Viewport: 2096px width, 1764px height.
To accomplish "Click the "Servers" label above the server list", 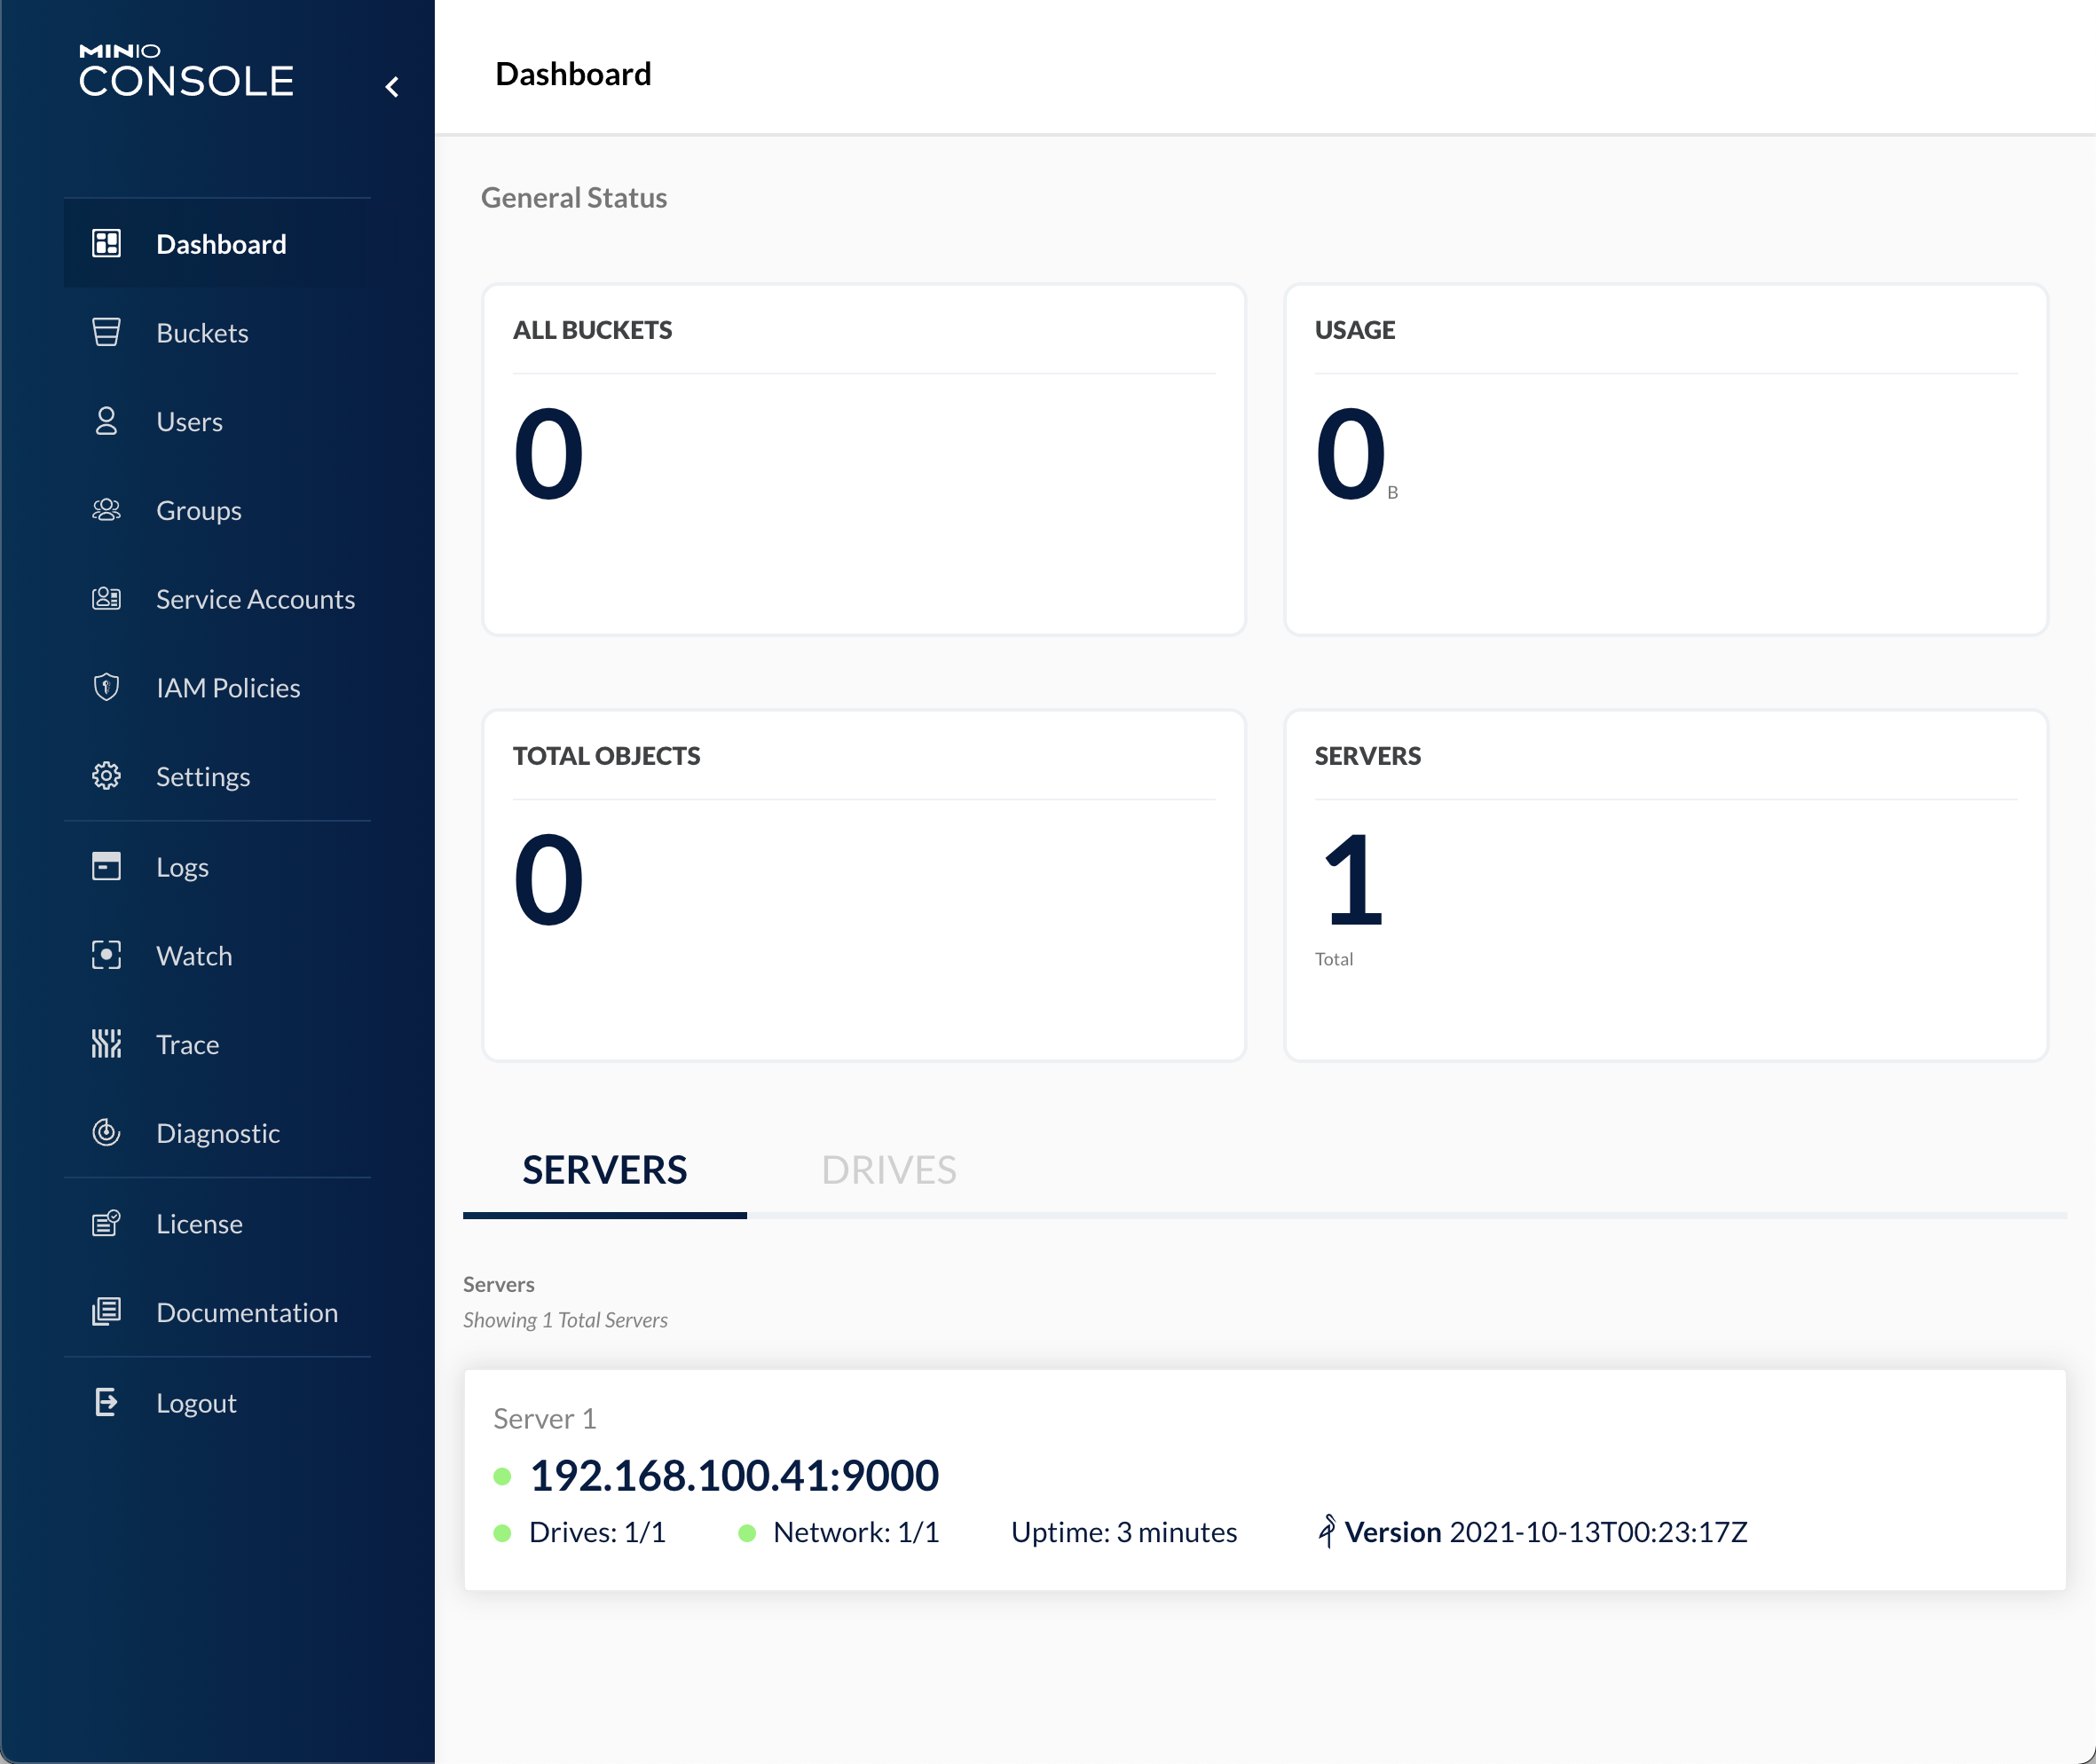I will tap(499, 1284).
